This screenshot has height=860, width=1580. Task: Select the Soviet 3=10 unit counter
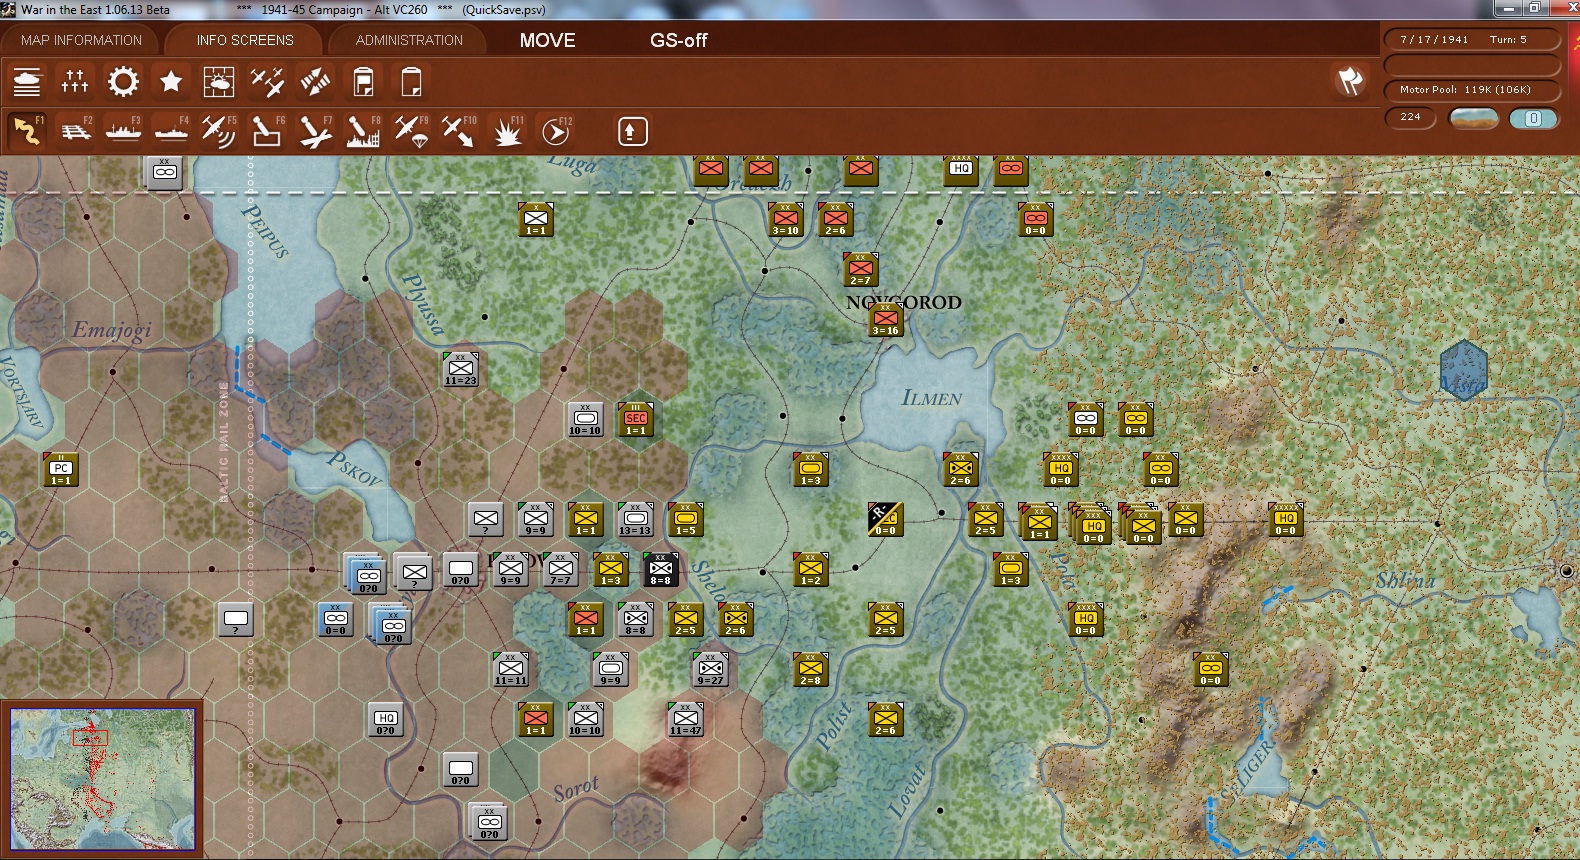pos(786,219)
